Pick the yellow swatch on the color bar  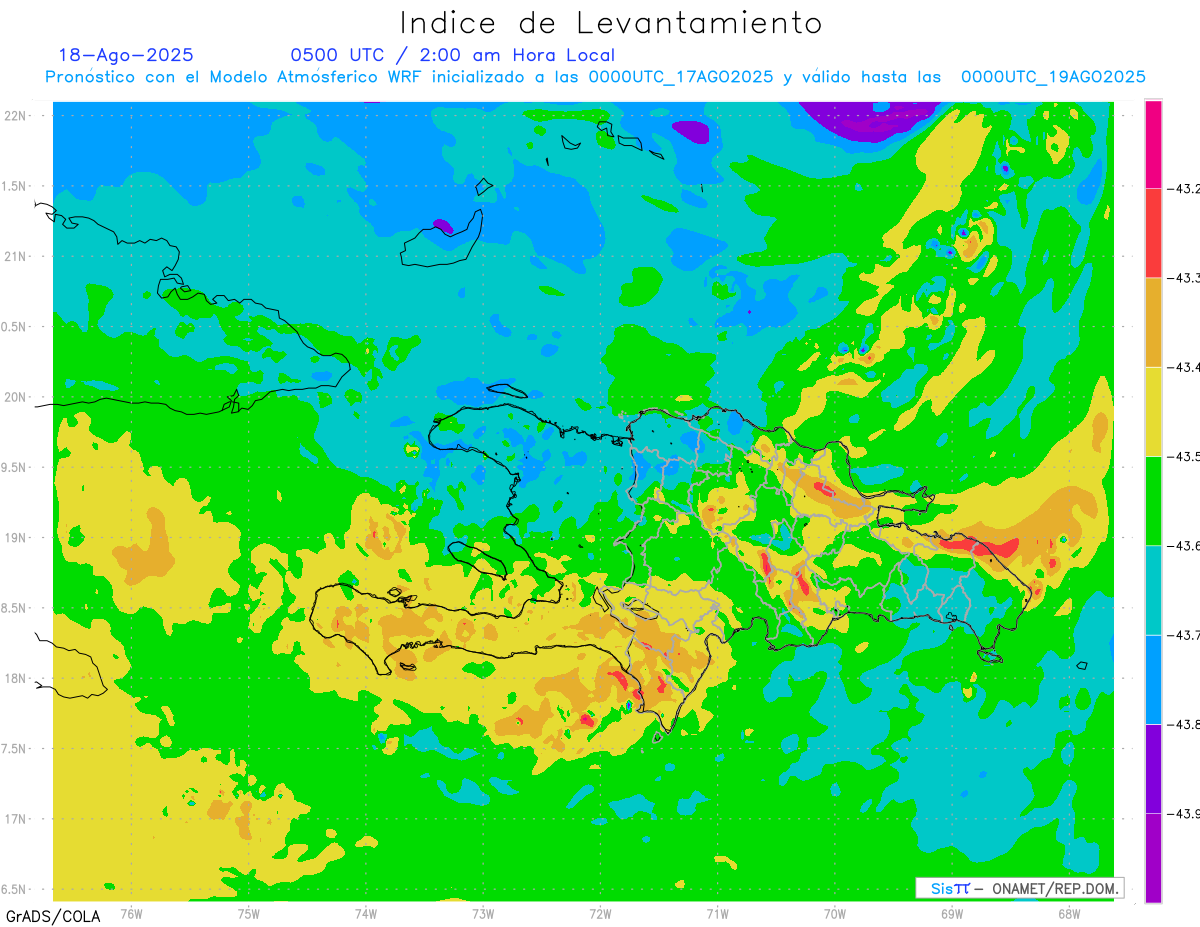pos(1153,411)
